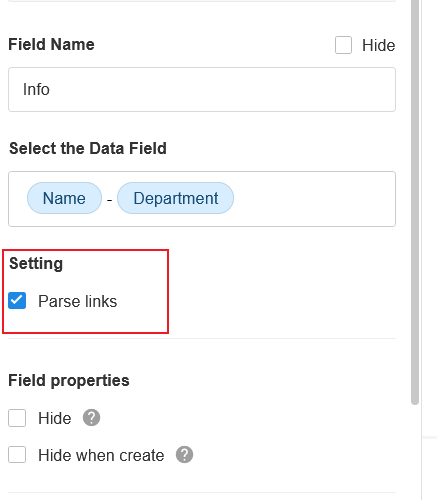Click into the Info field name input
This screenshot has width=437, height=500.
(x=202, y=89)
